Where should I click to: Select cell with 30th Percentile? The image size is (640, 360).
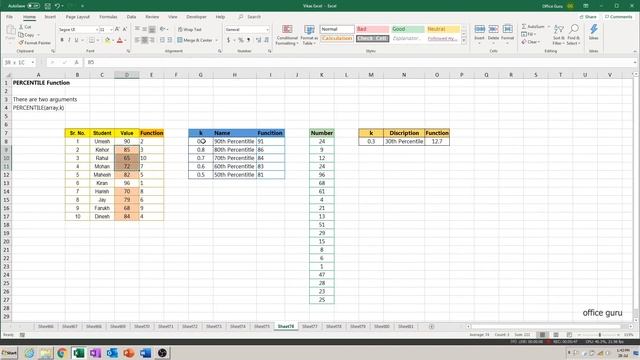(404, 141)
